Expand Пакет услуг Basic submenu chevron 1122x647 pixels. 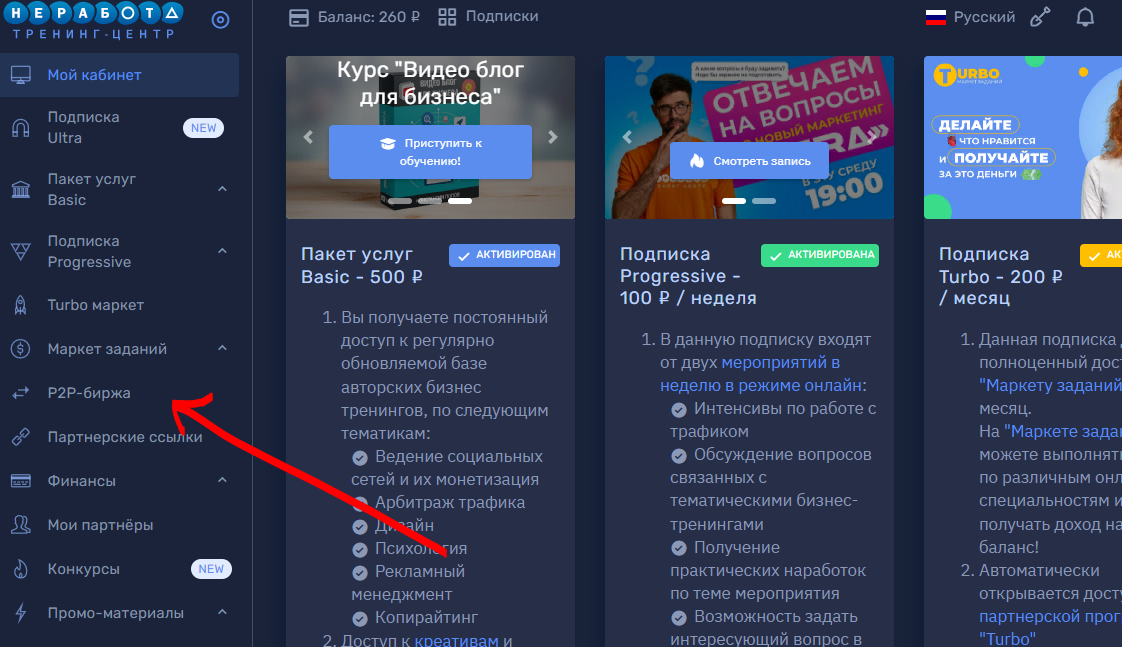pos(223,189)
